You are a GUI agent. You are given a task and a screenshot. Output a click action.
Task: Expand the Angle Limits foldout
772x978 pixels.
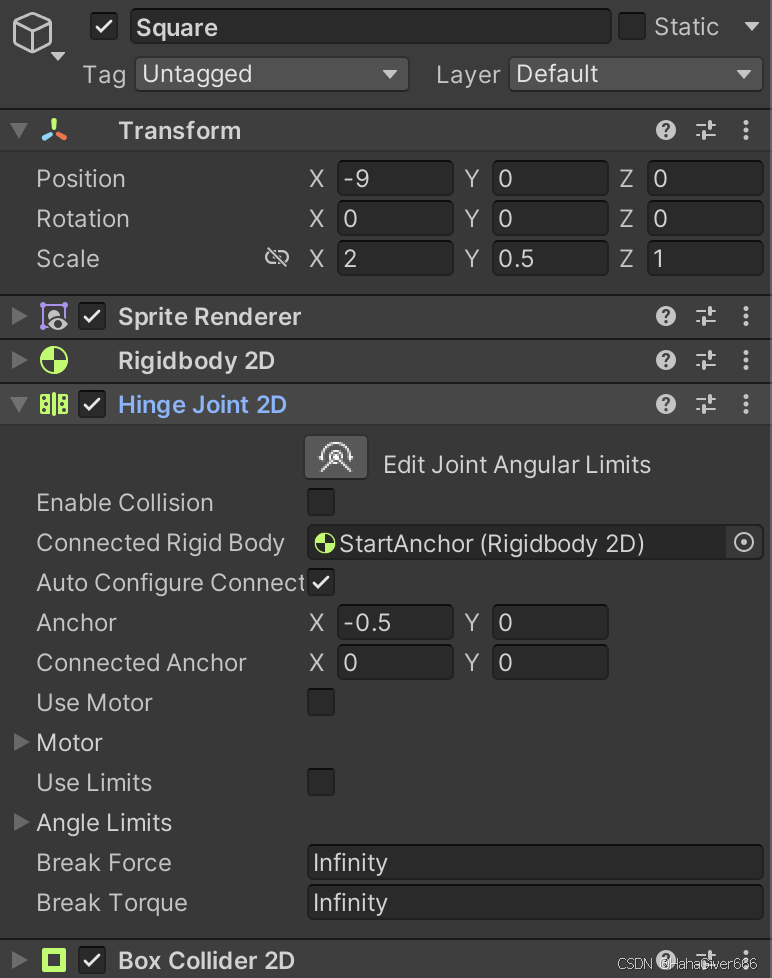point(20,822)
